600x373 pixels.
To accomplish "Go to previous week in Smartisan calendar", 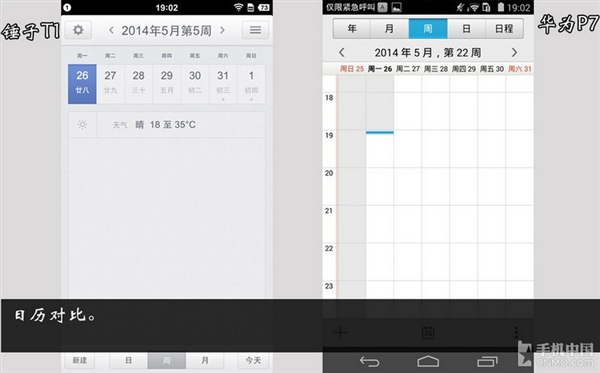I will coord(111,30).
